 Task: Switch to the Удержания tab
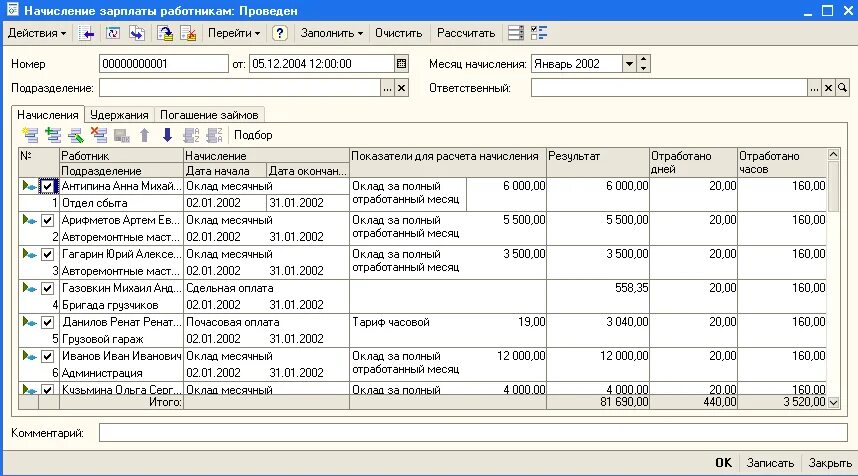point(119,115)
